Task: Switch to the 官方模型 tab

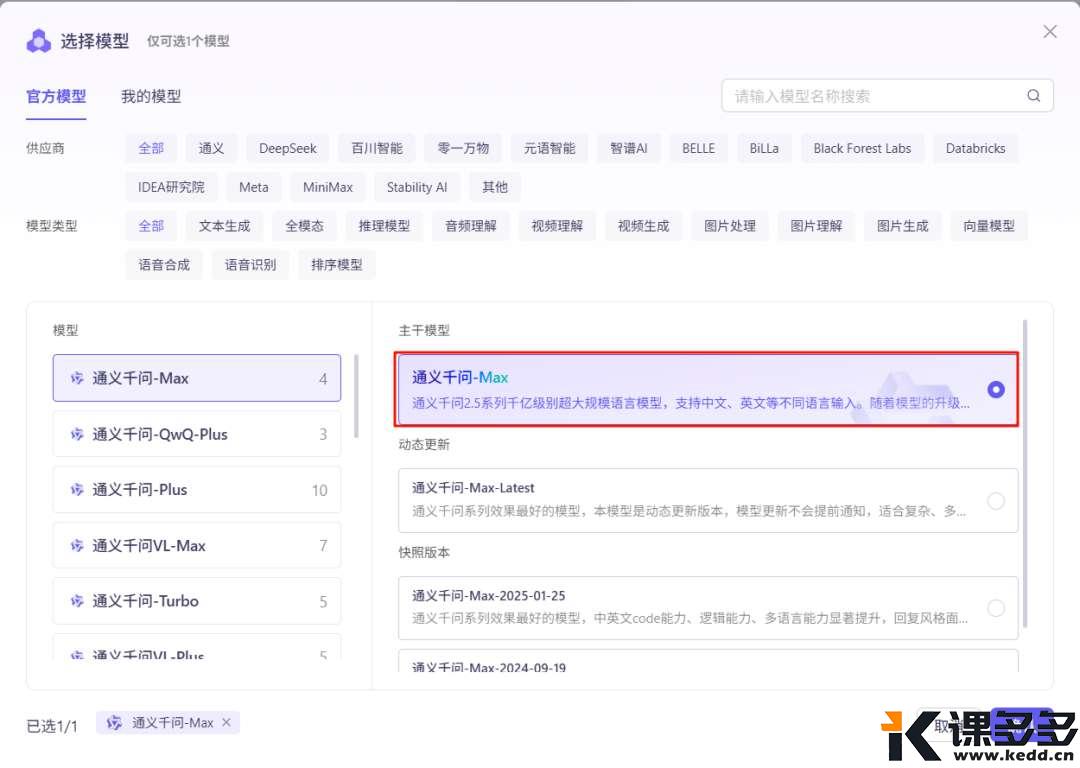Action: point(56,96)
